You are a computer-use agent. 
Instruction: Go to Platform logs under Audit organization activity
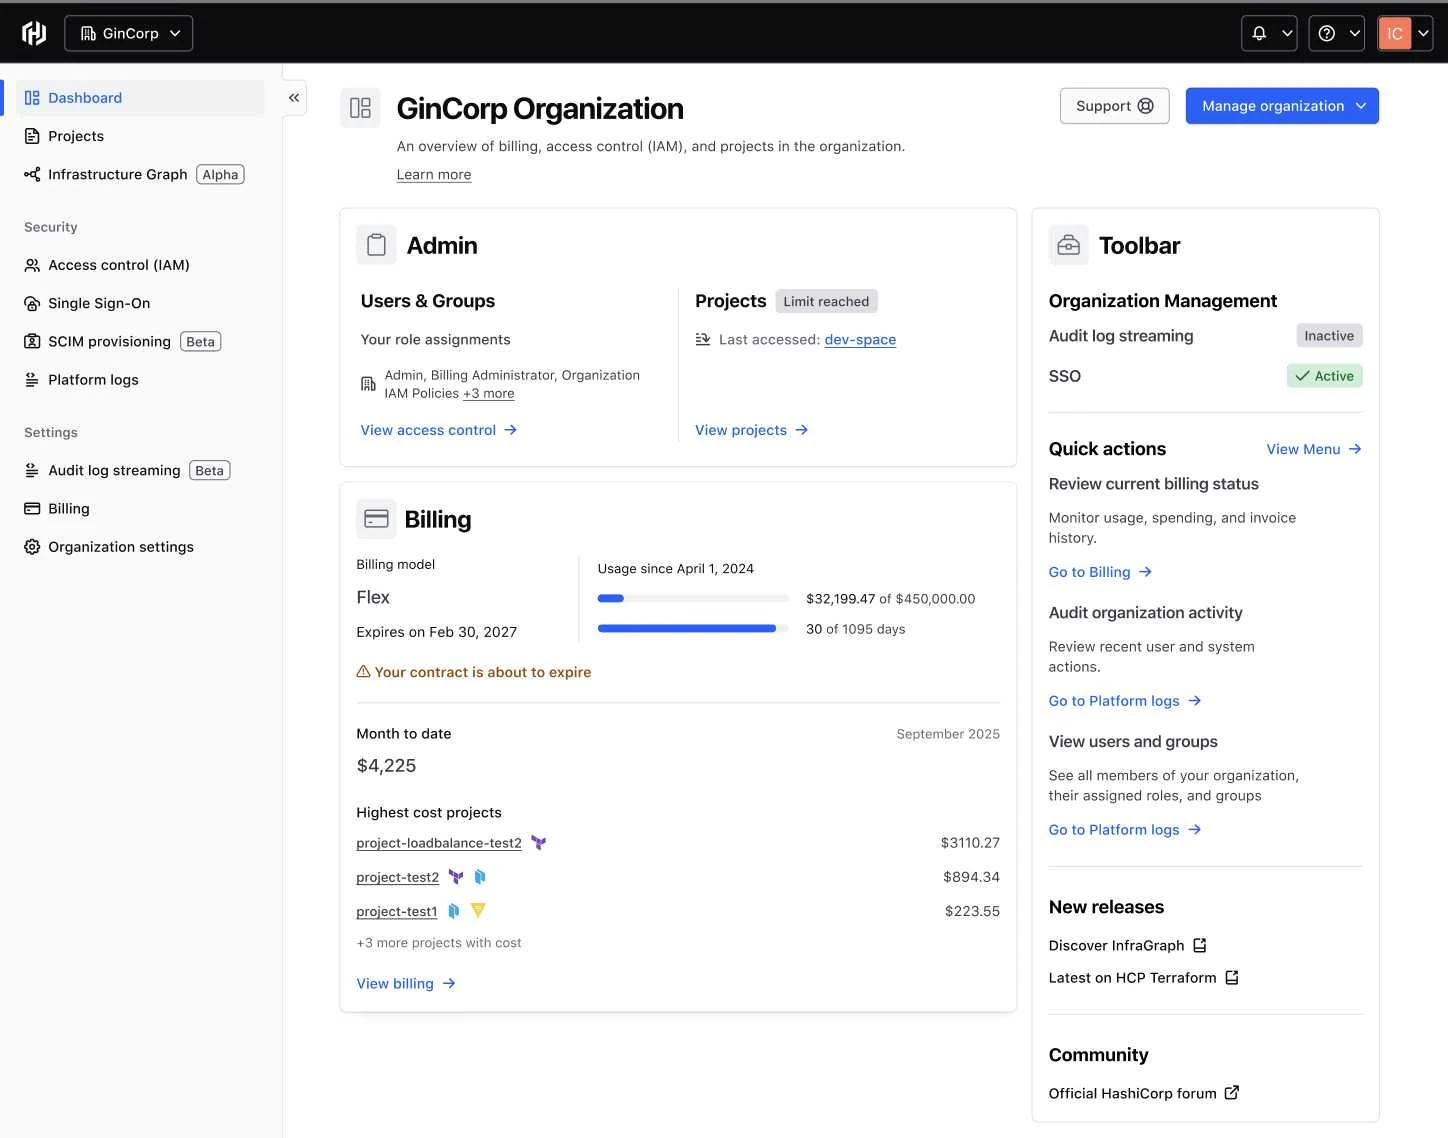pos(1125,701)
